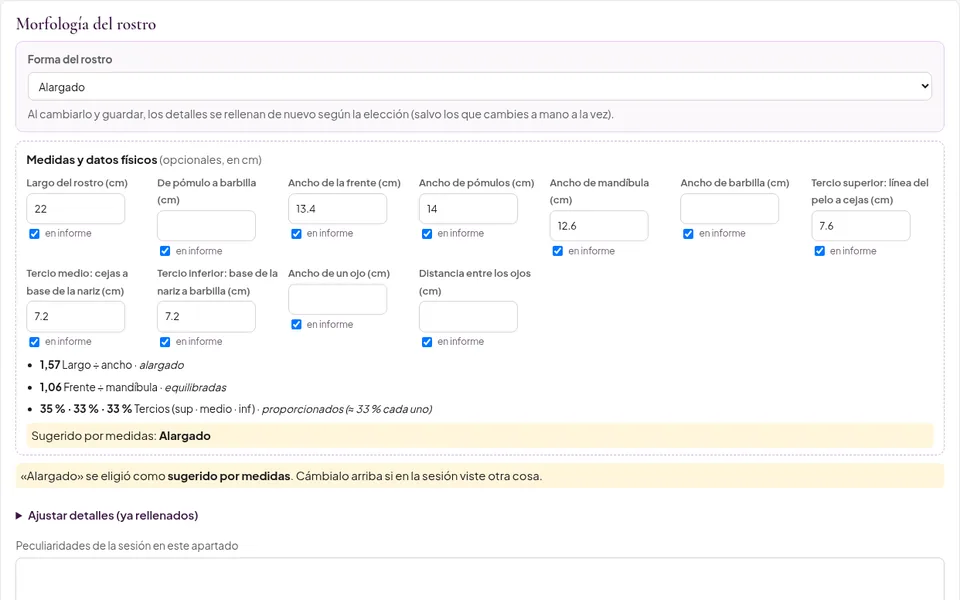Select the 'Sugerido por medidas: Alargado' banner
960x600 pixels.
[x=480, y=436]
